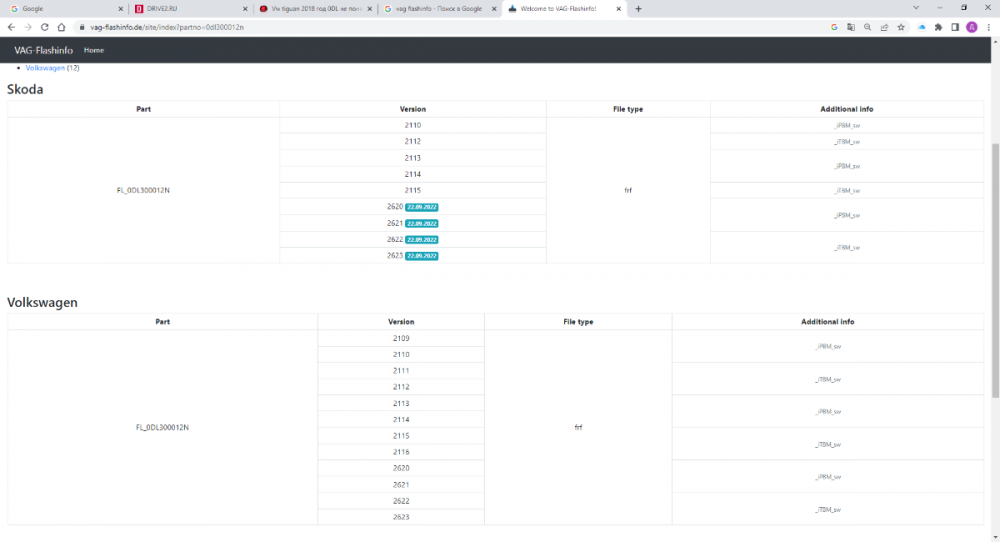Click the vertical scrollbar thumb
1000x542 pixels.
coord(995,271)
